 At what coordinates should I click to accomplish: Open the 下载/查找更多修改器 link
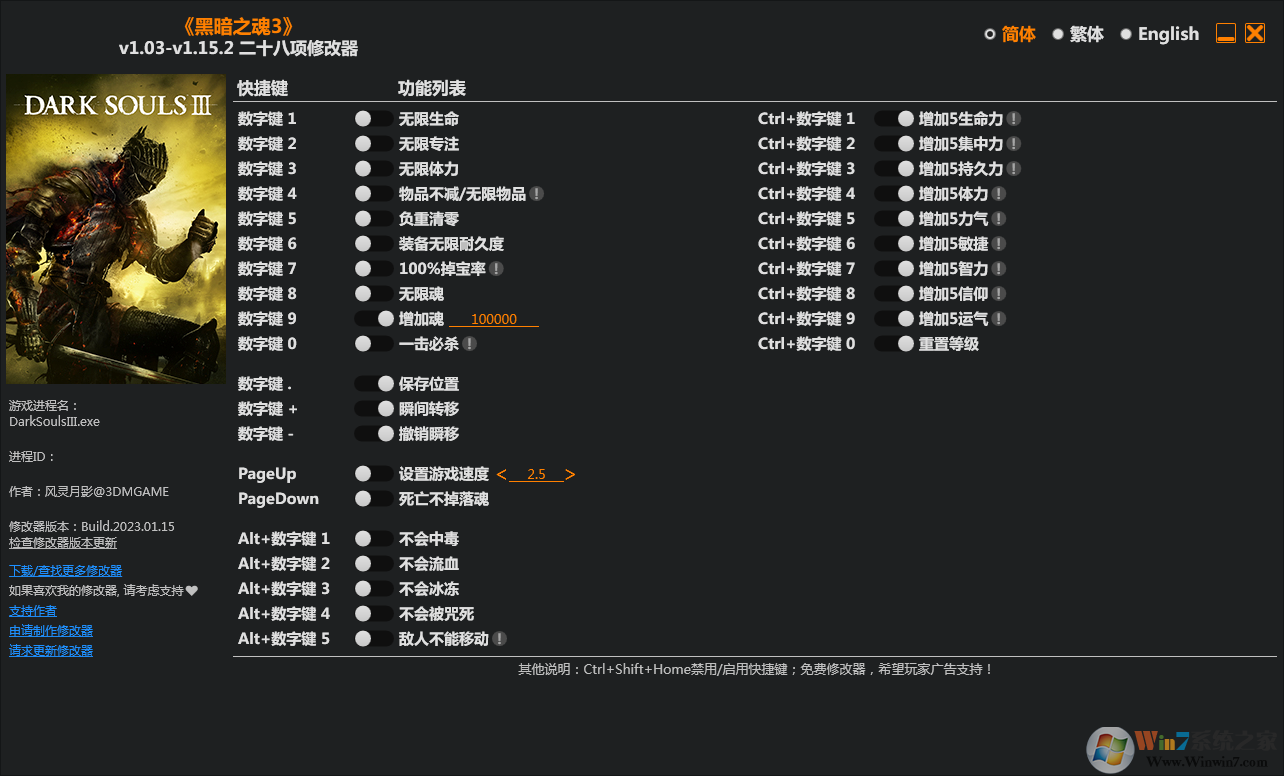pyautogui.click(x=65, y=569)
